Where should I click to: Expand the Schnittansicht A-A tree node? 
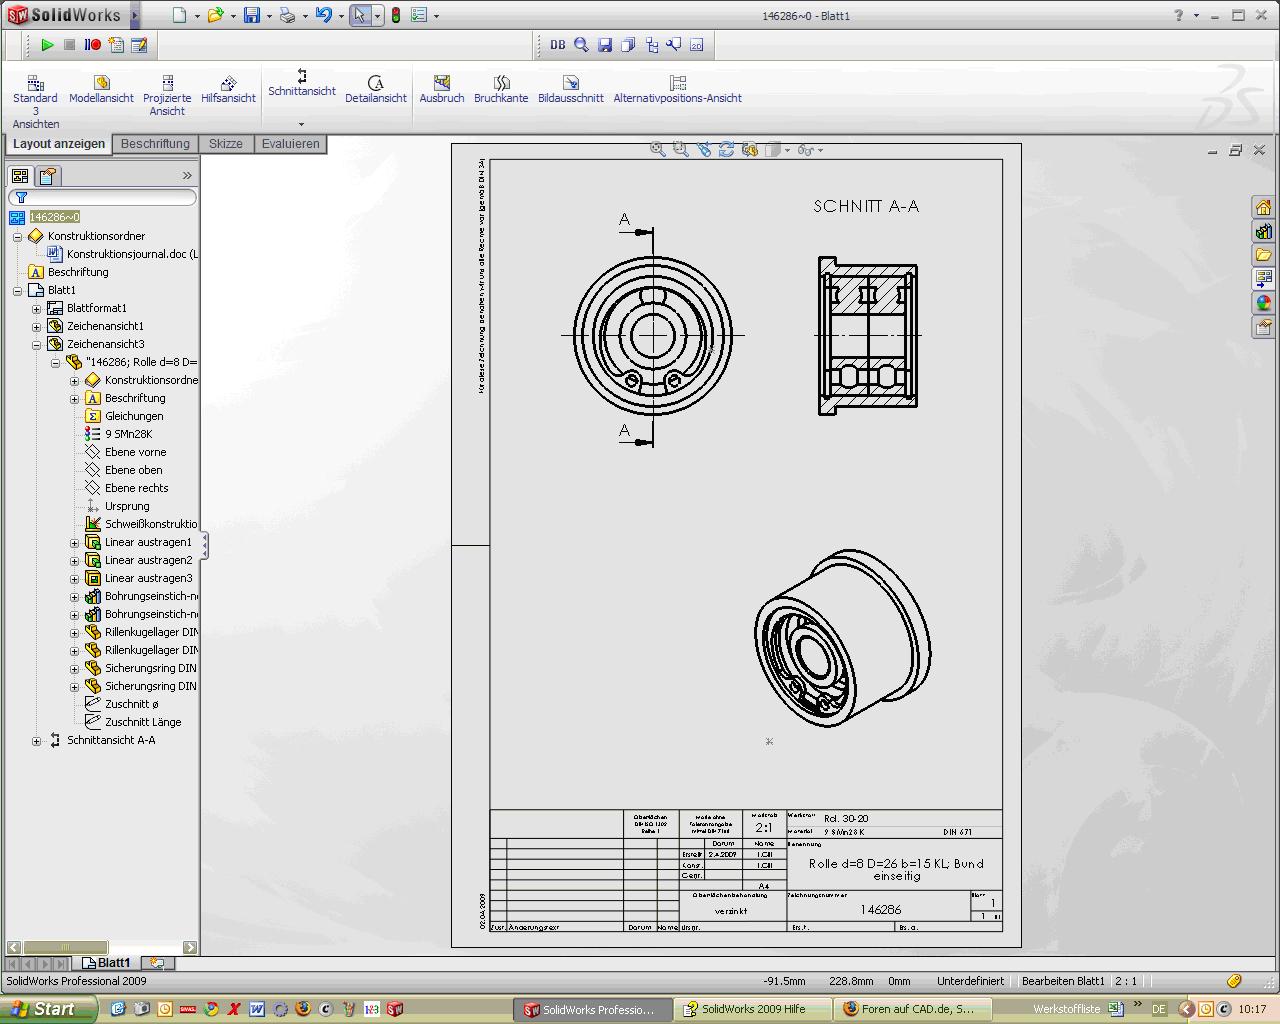[37, 741]
